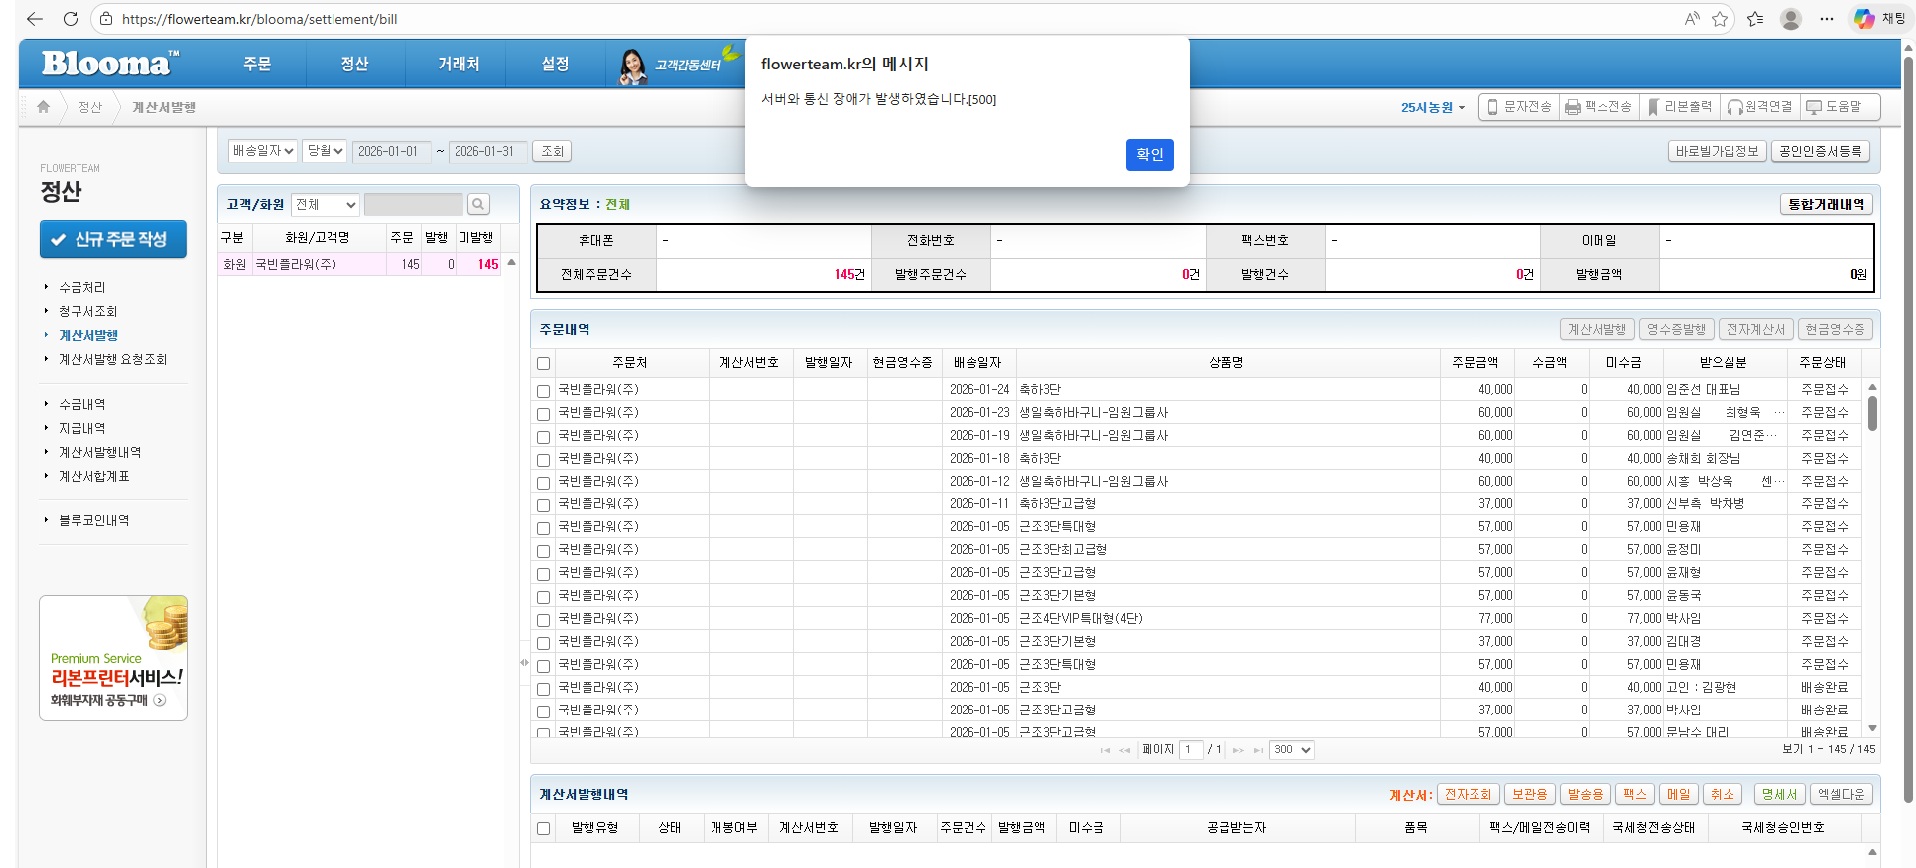Screen dimensions: 1916x868
Task: Tick the checkbox for the 2026-01-24 축하3단 order
Action: pos(544,391)
